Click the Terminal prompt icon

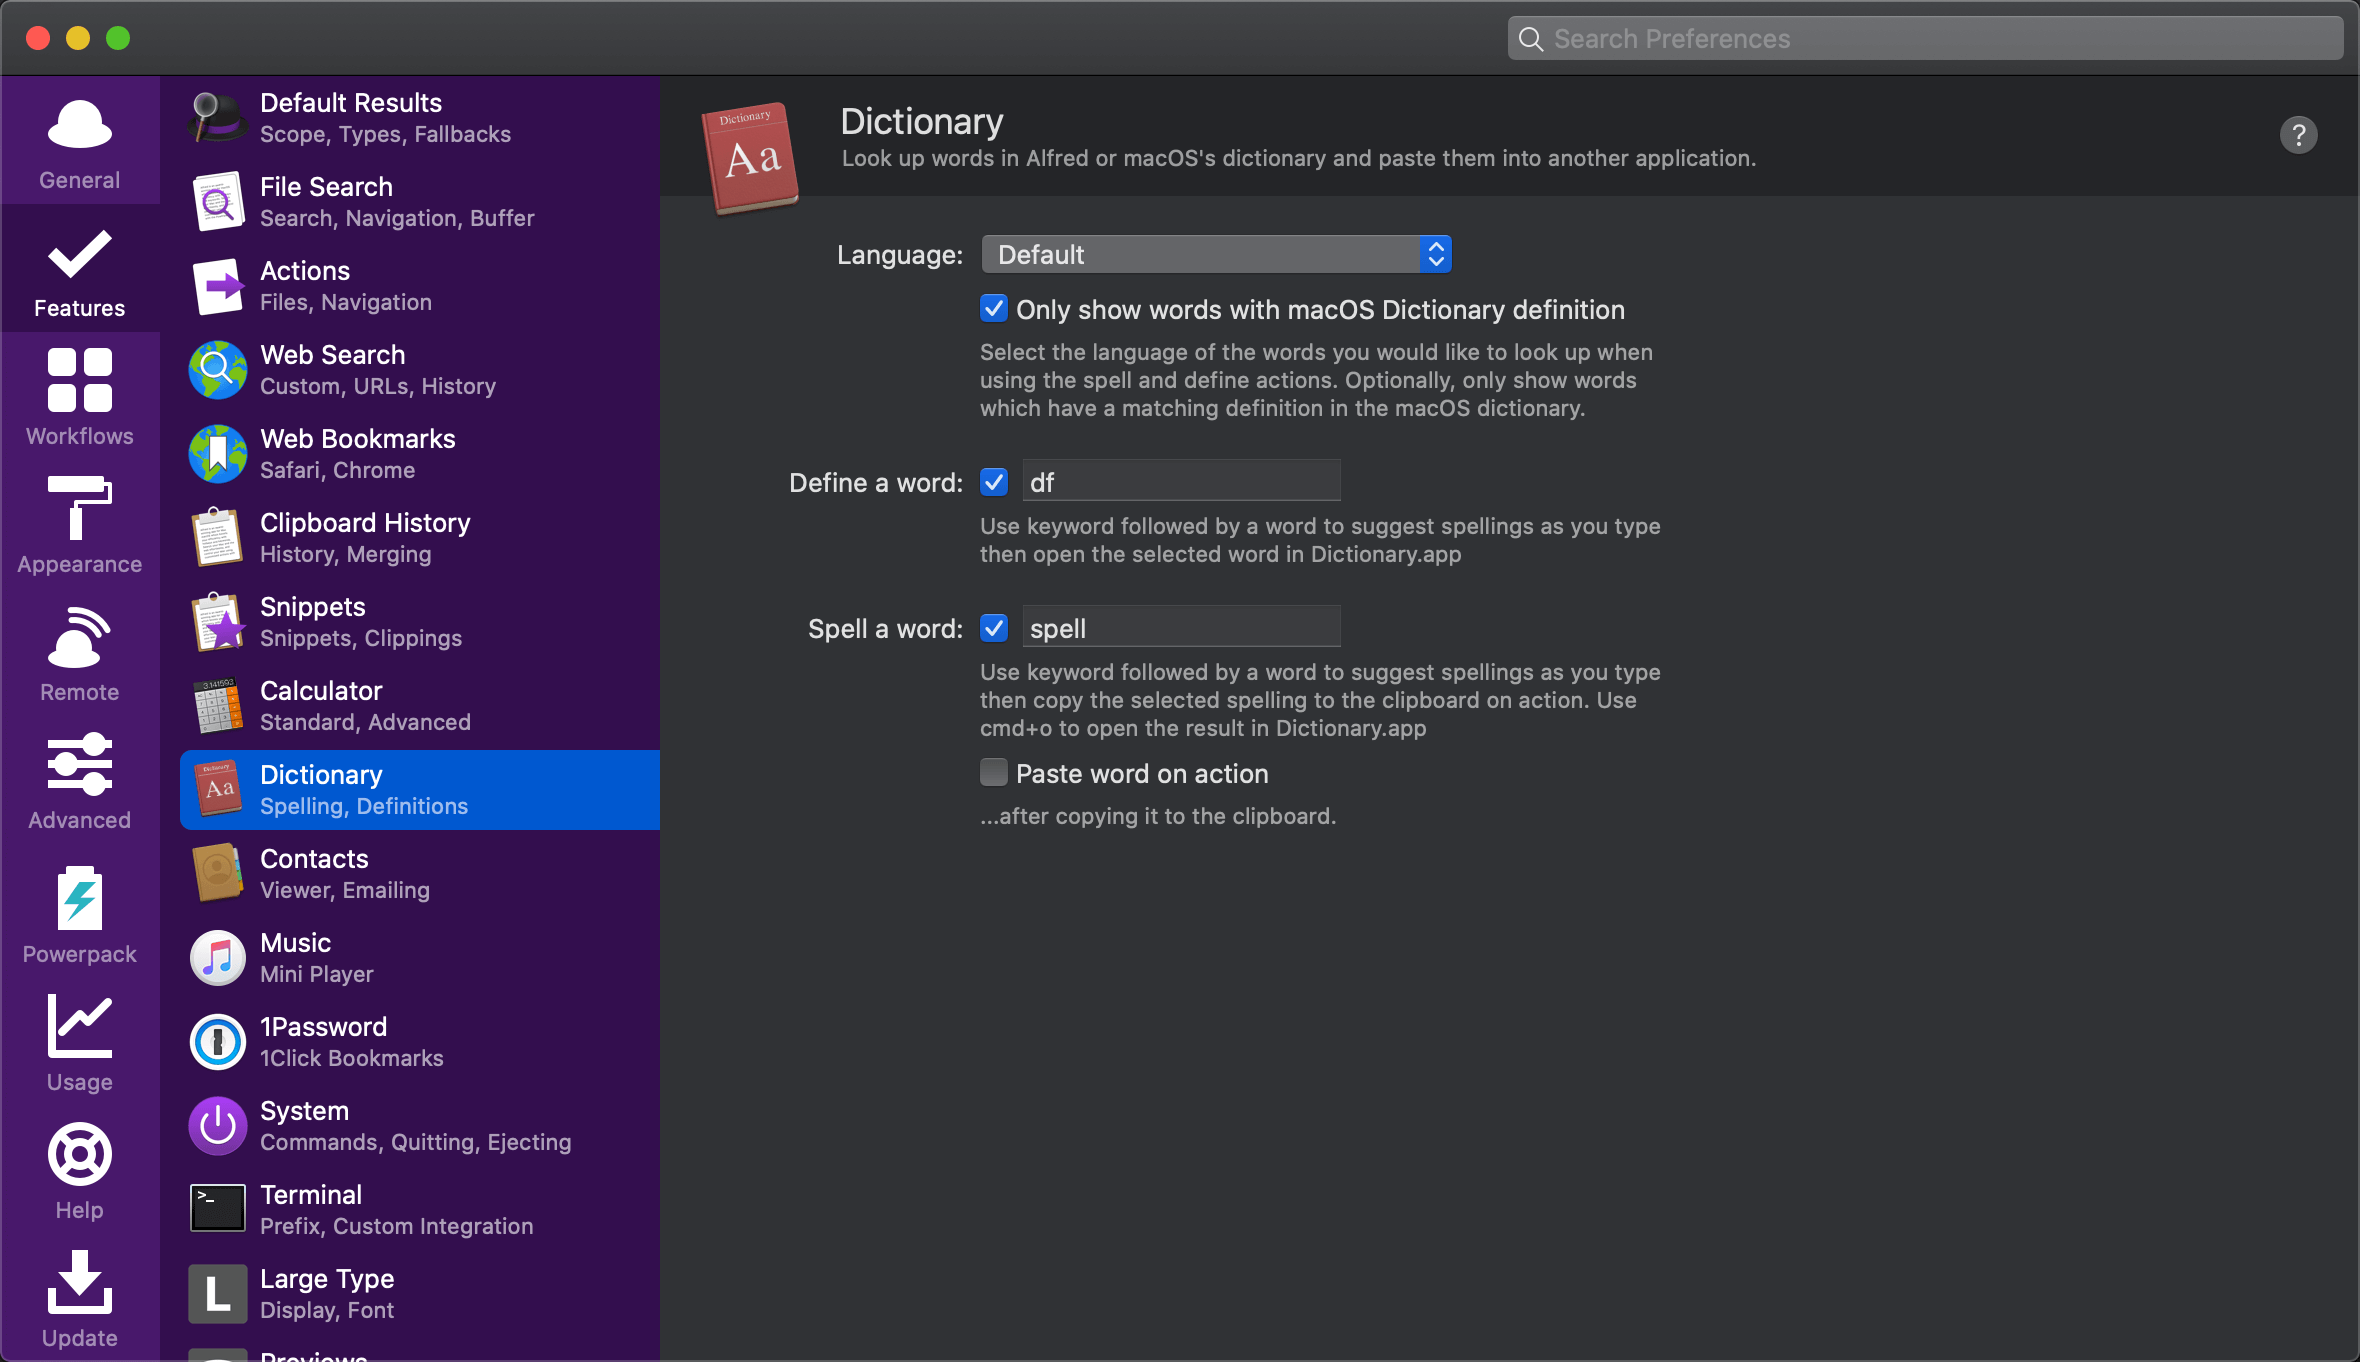217,1209
